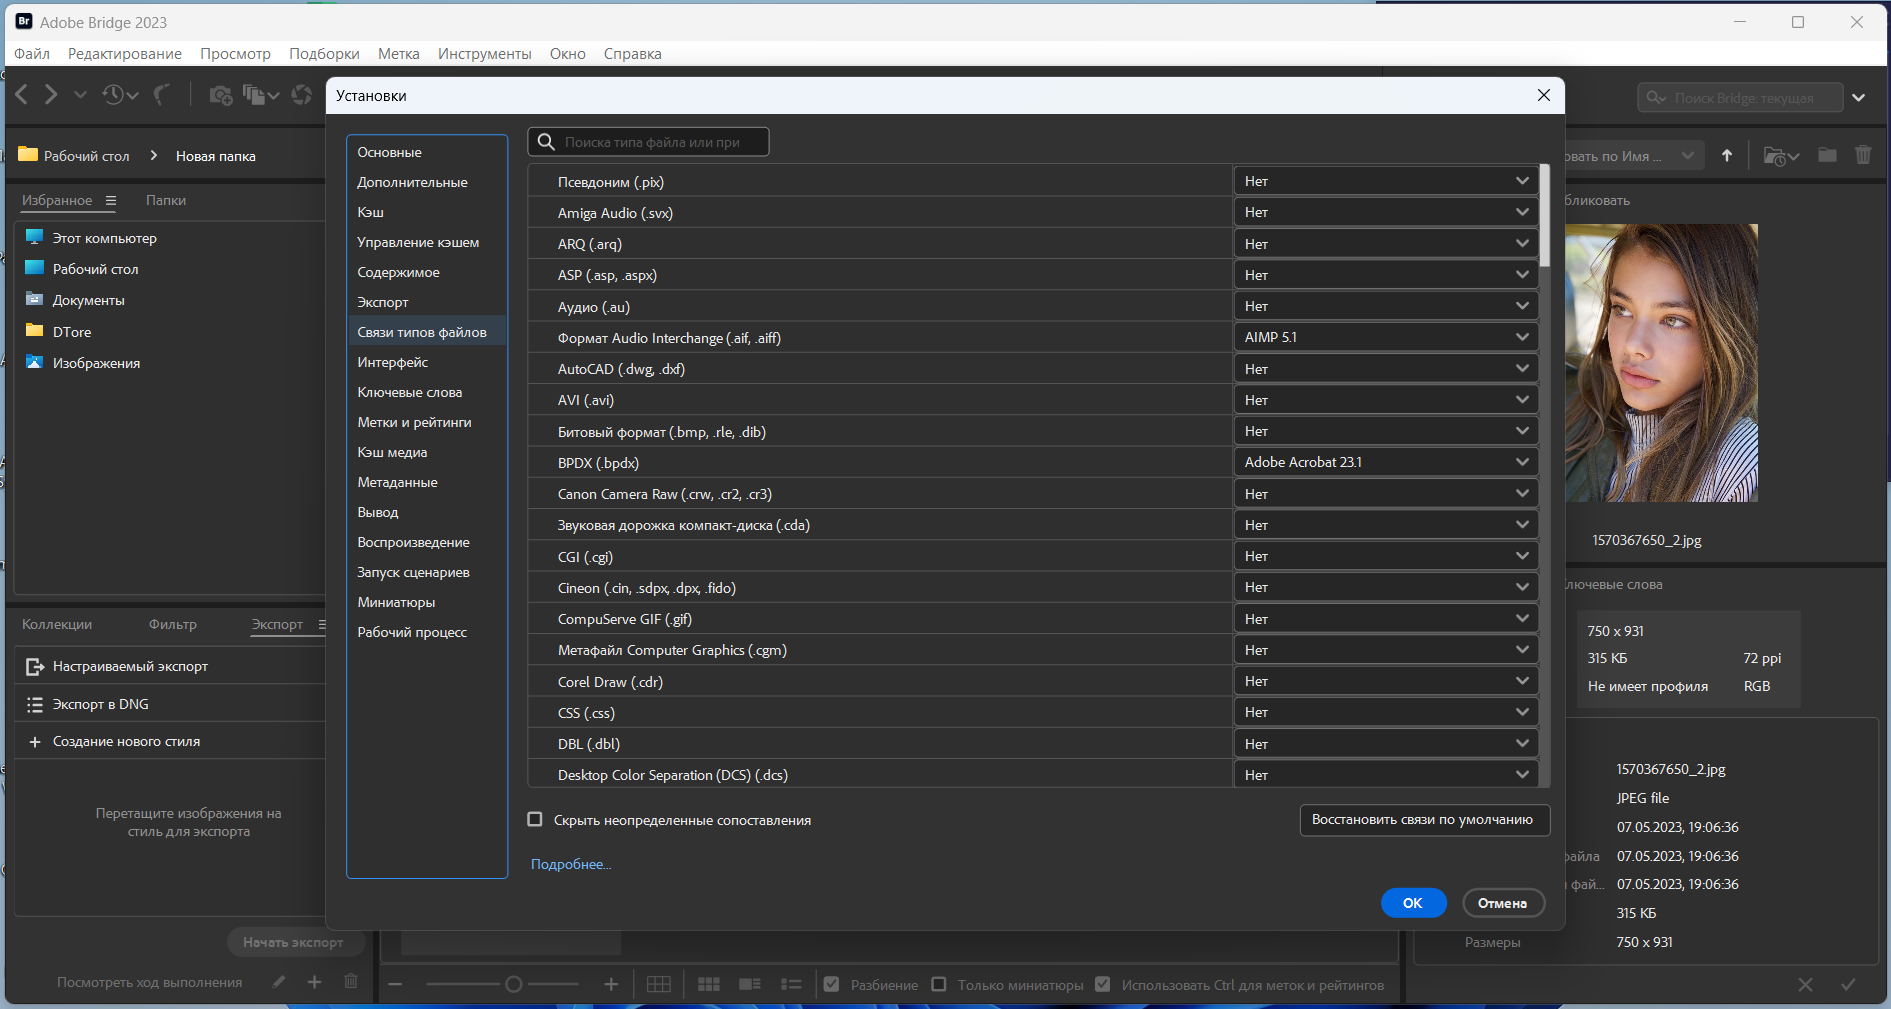The height and width of the screenshot is (1009, 1891).
Task: Click the new folder icon top right
Action: 1827,155
